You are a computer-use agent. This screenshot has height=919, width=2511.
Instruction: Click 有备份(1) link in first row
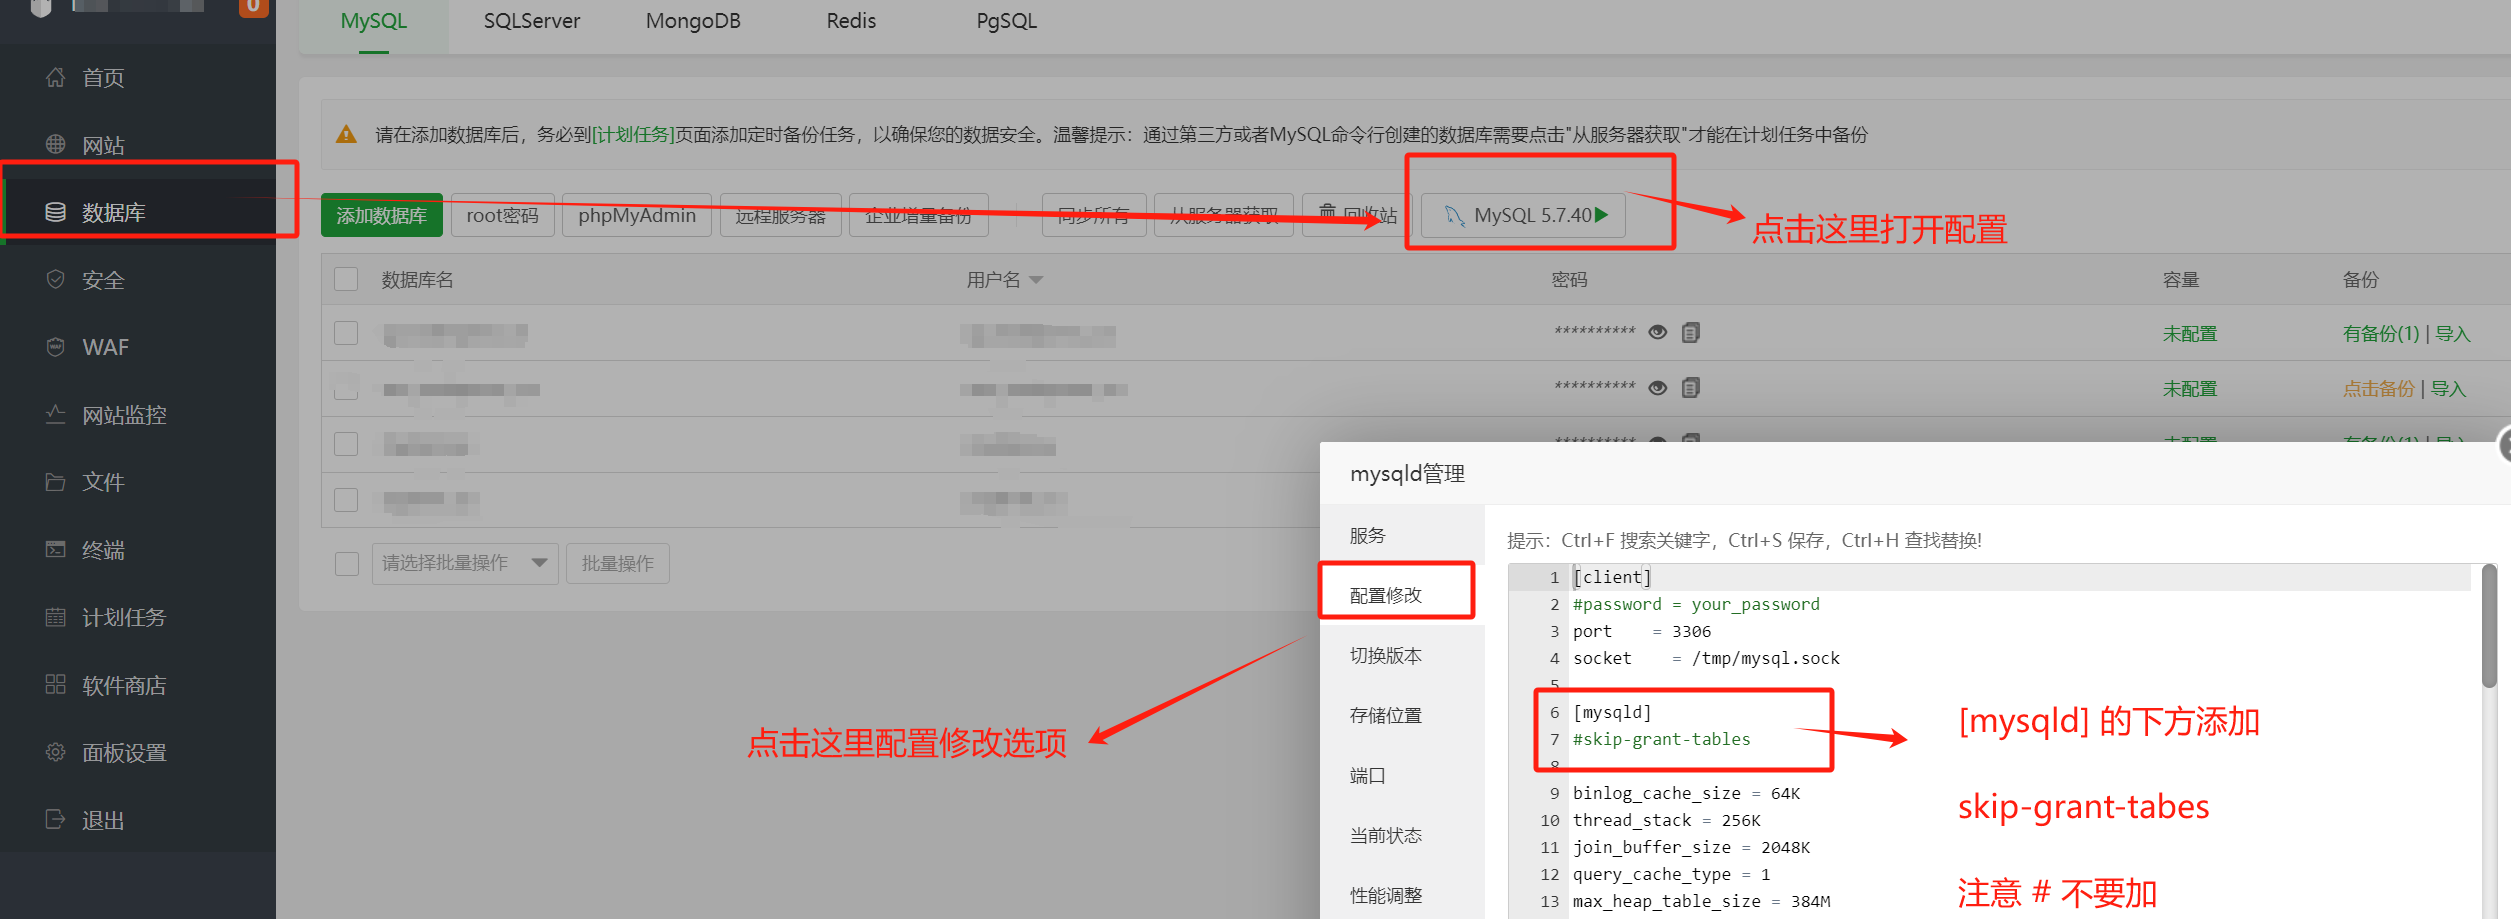pos(2381,333)
